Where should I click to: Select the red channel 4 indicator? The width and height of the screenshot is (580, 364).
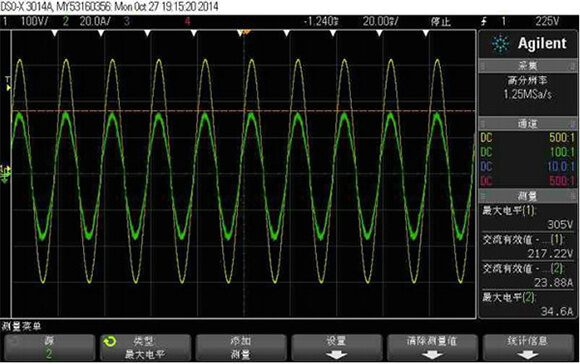pos(188,21)
